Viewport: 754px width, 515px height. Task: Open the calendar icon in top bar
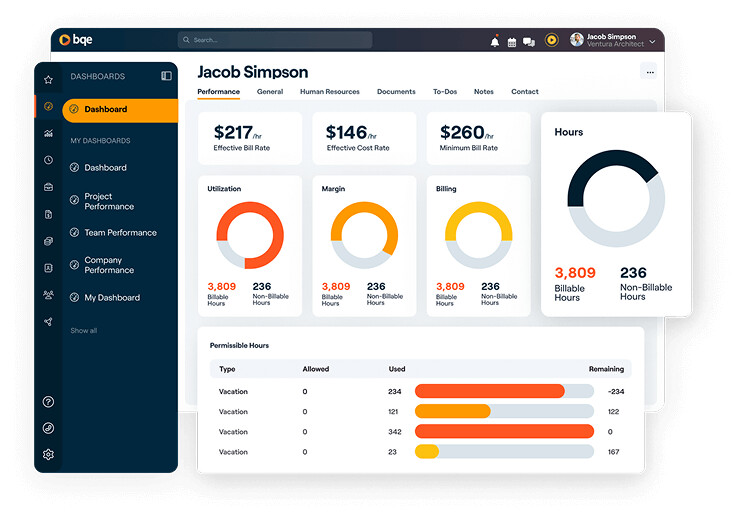pos(512,42)
